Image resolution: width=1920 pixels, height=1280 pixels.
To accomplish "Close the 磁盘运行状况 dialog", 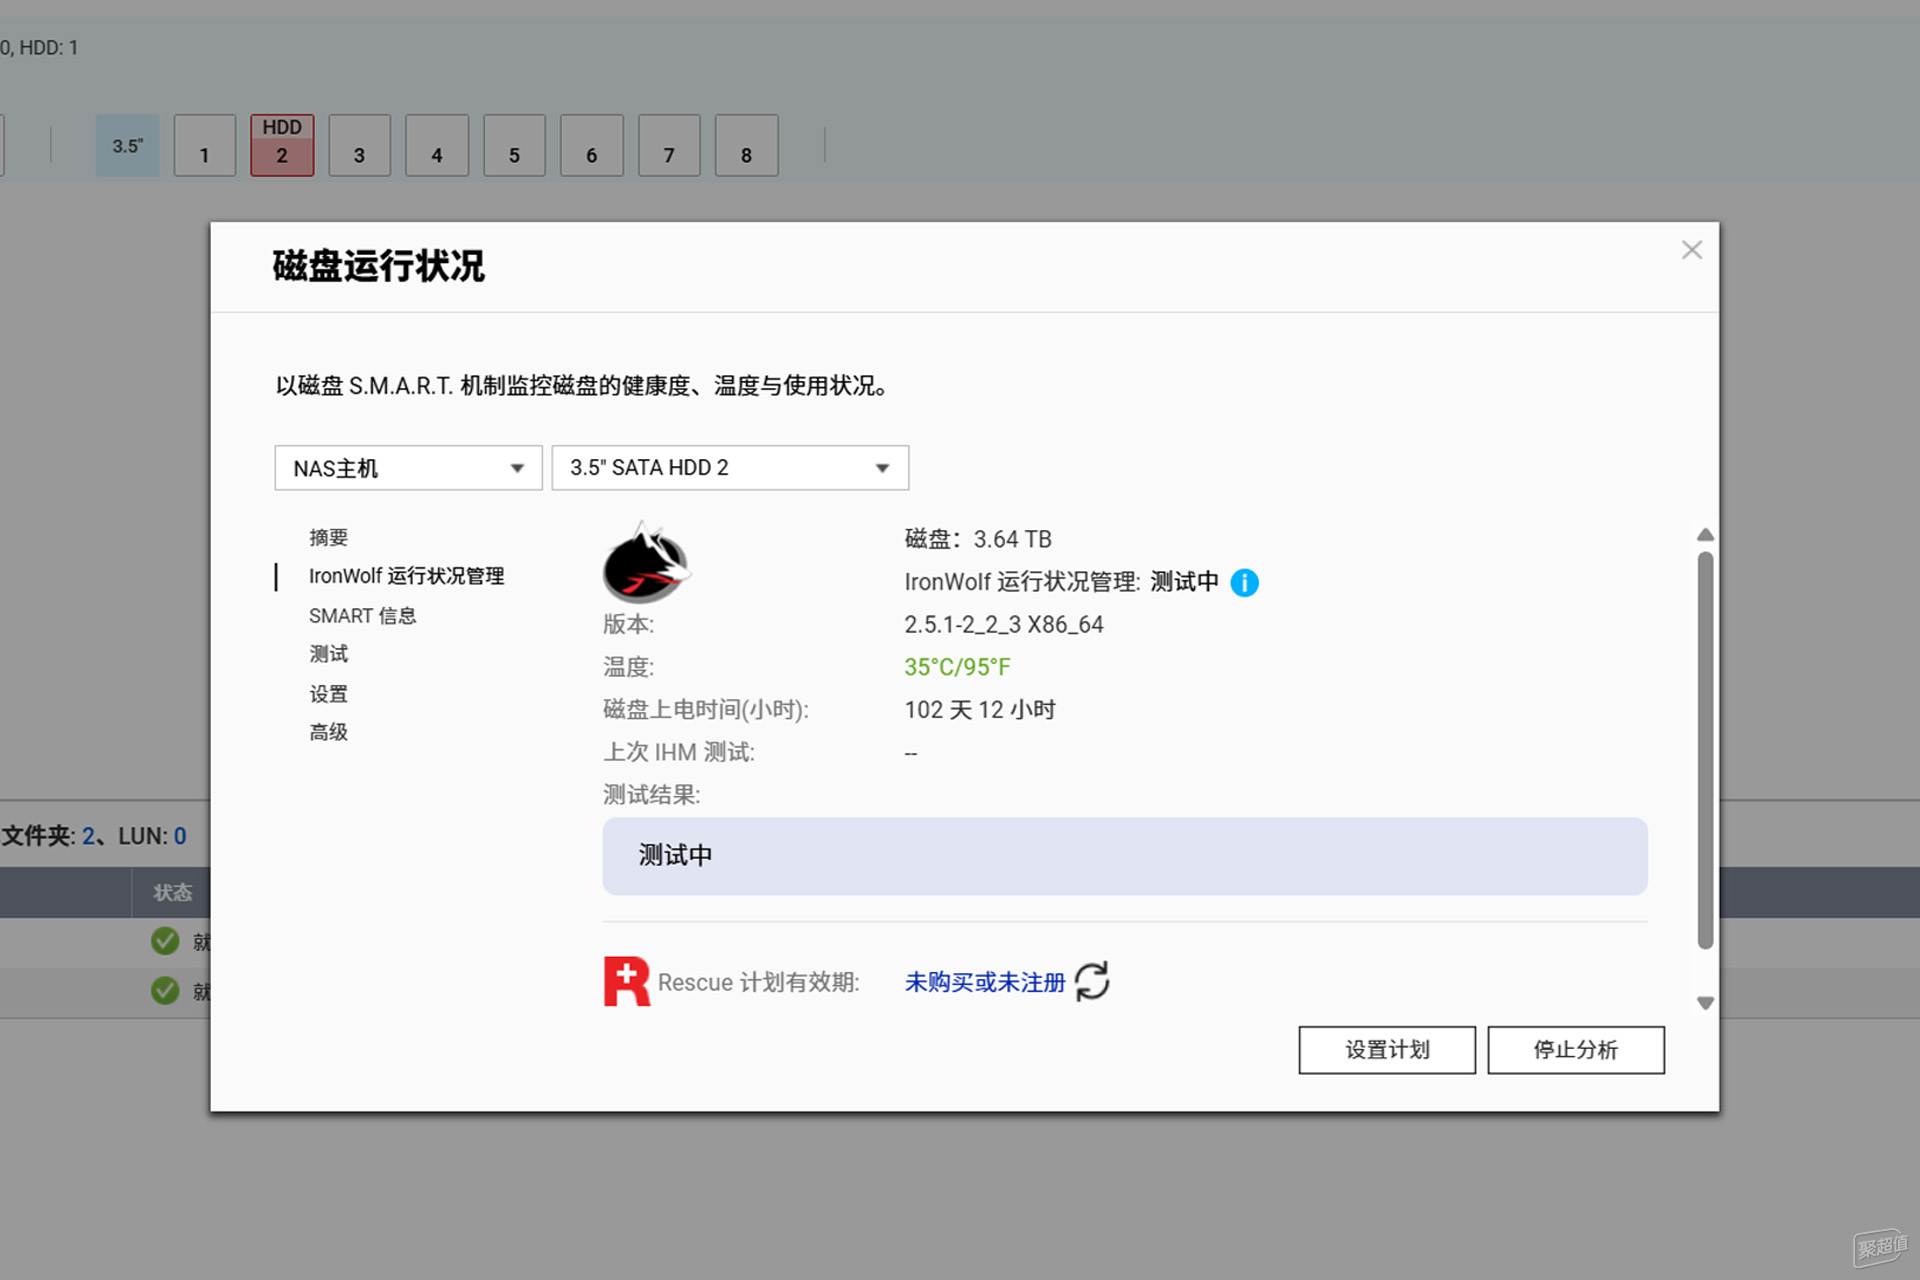I will (x=1691, y=250).
